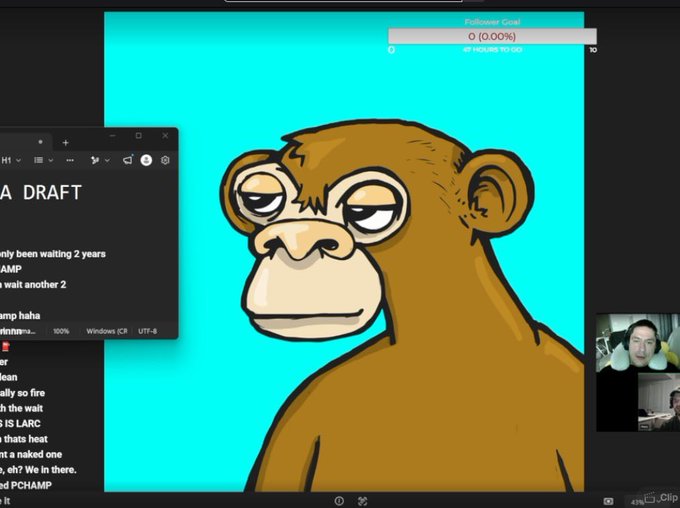The height and width of the screenshot is (508, 680).
Task: Click chat message ending 'thats heat'
Action: point(24,439)
